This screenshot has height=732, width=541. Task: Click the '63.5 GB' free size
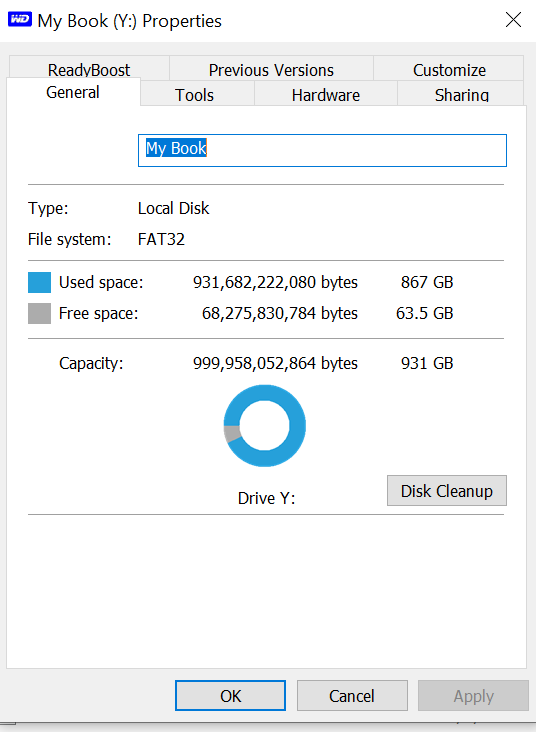[424, 313]
